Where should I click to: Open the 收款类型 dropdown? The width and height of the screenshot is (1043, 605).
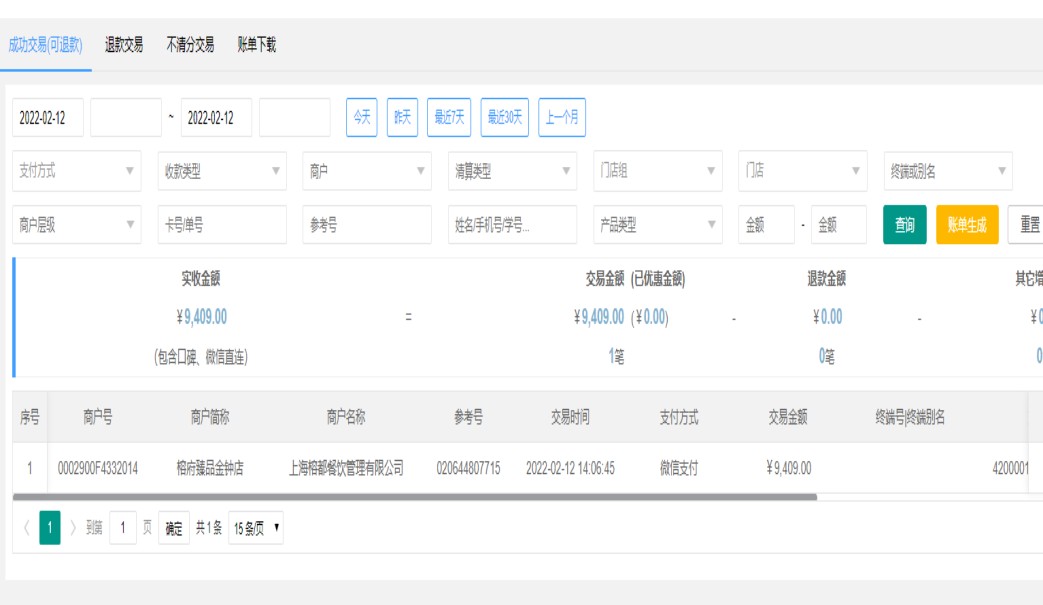click(222, 171)
